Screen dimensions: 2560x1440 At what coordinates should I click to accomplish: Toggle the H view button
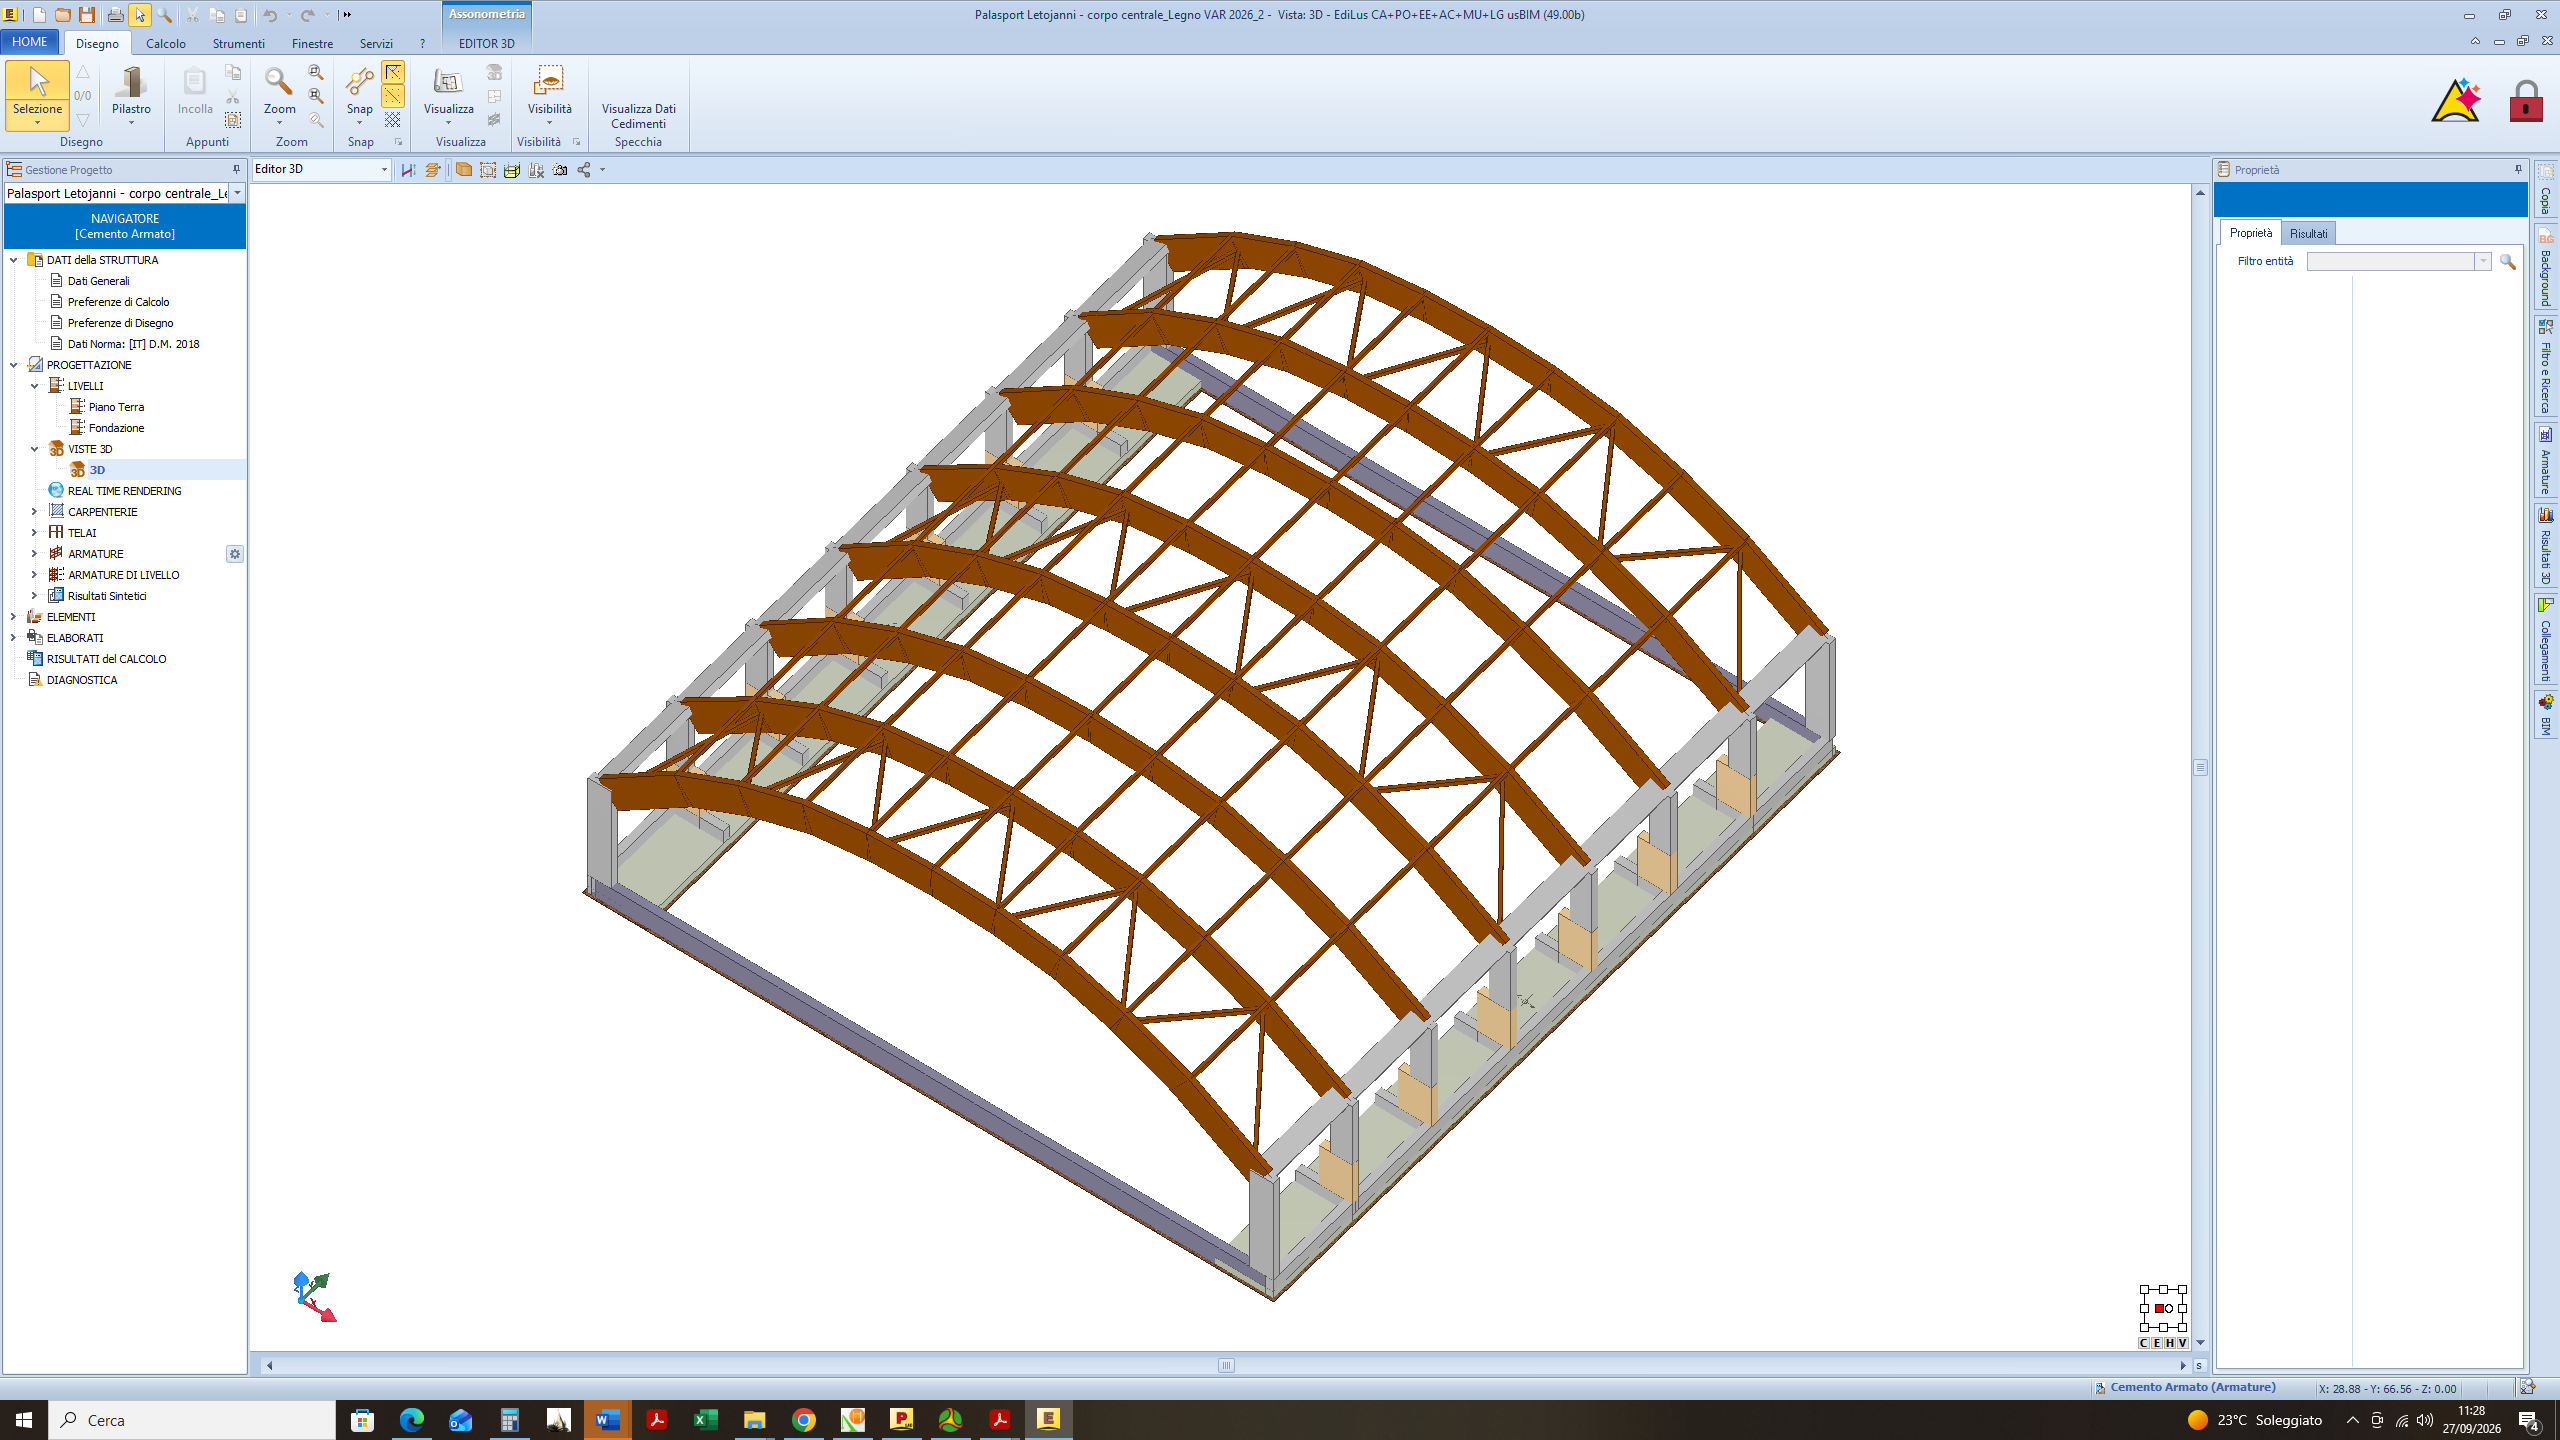2170,1343
